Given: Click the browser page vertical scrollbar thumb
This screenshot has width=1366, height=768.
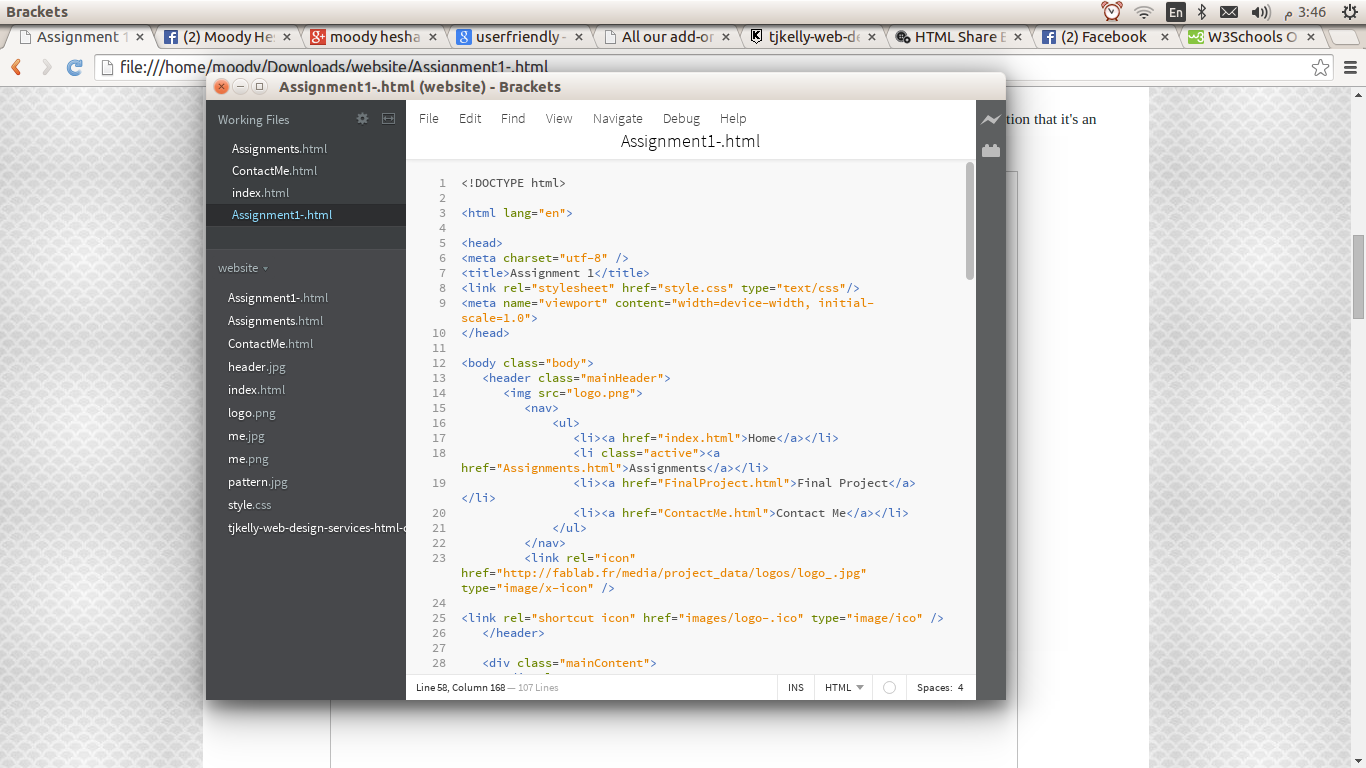Looking at the screenshot, I should click(x=1358, y=277).
